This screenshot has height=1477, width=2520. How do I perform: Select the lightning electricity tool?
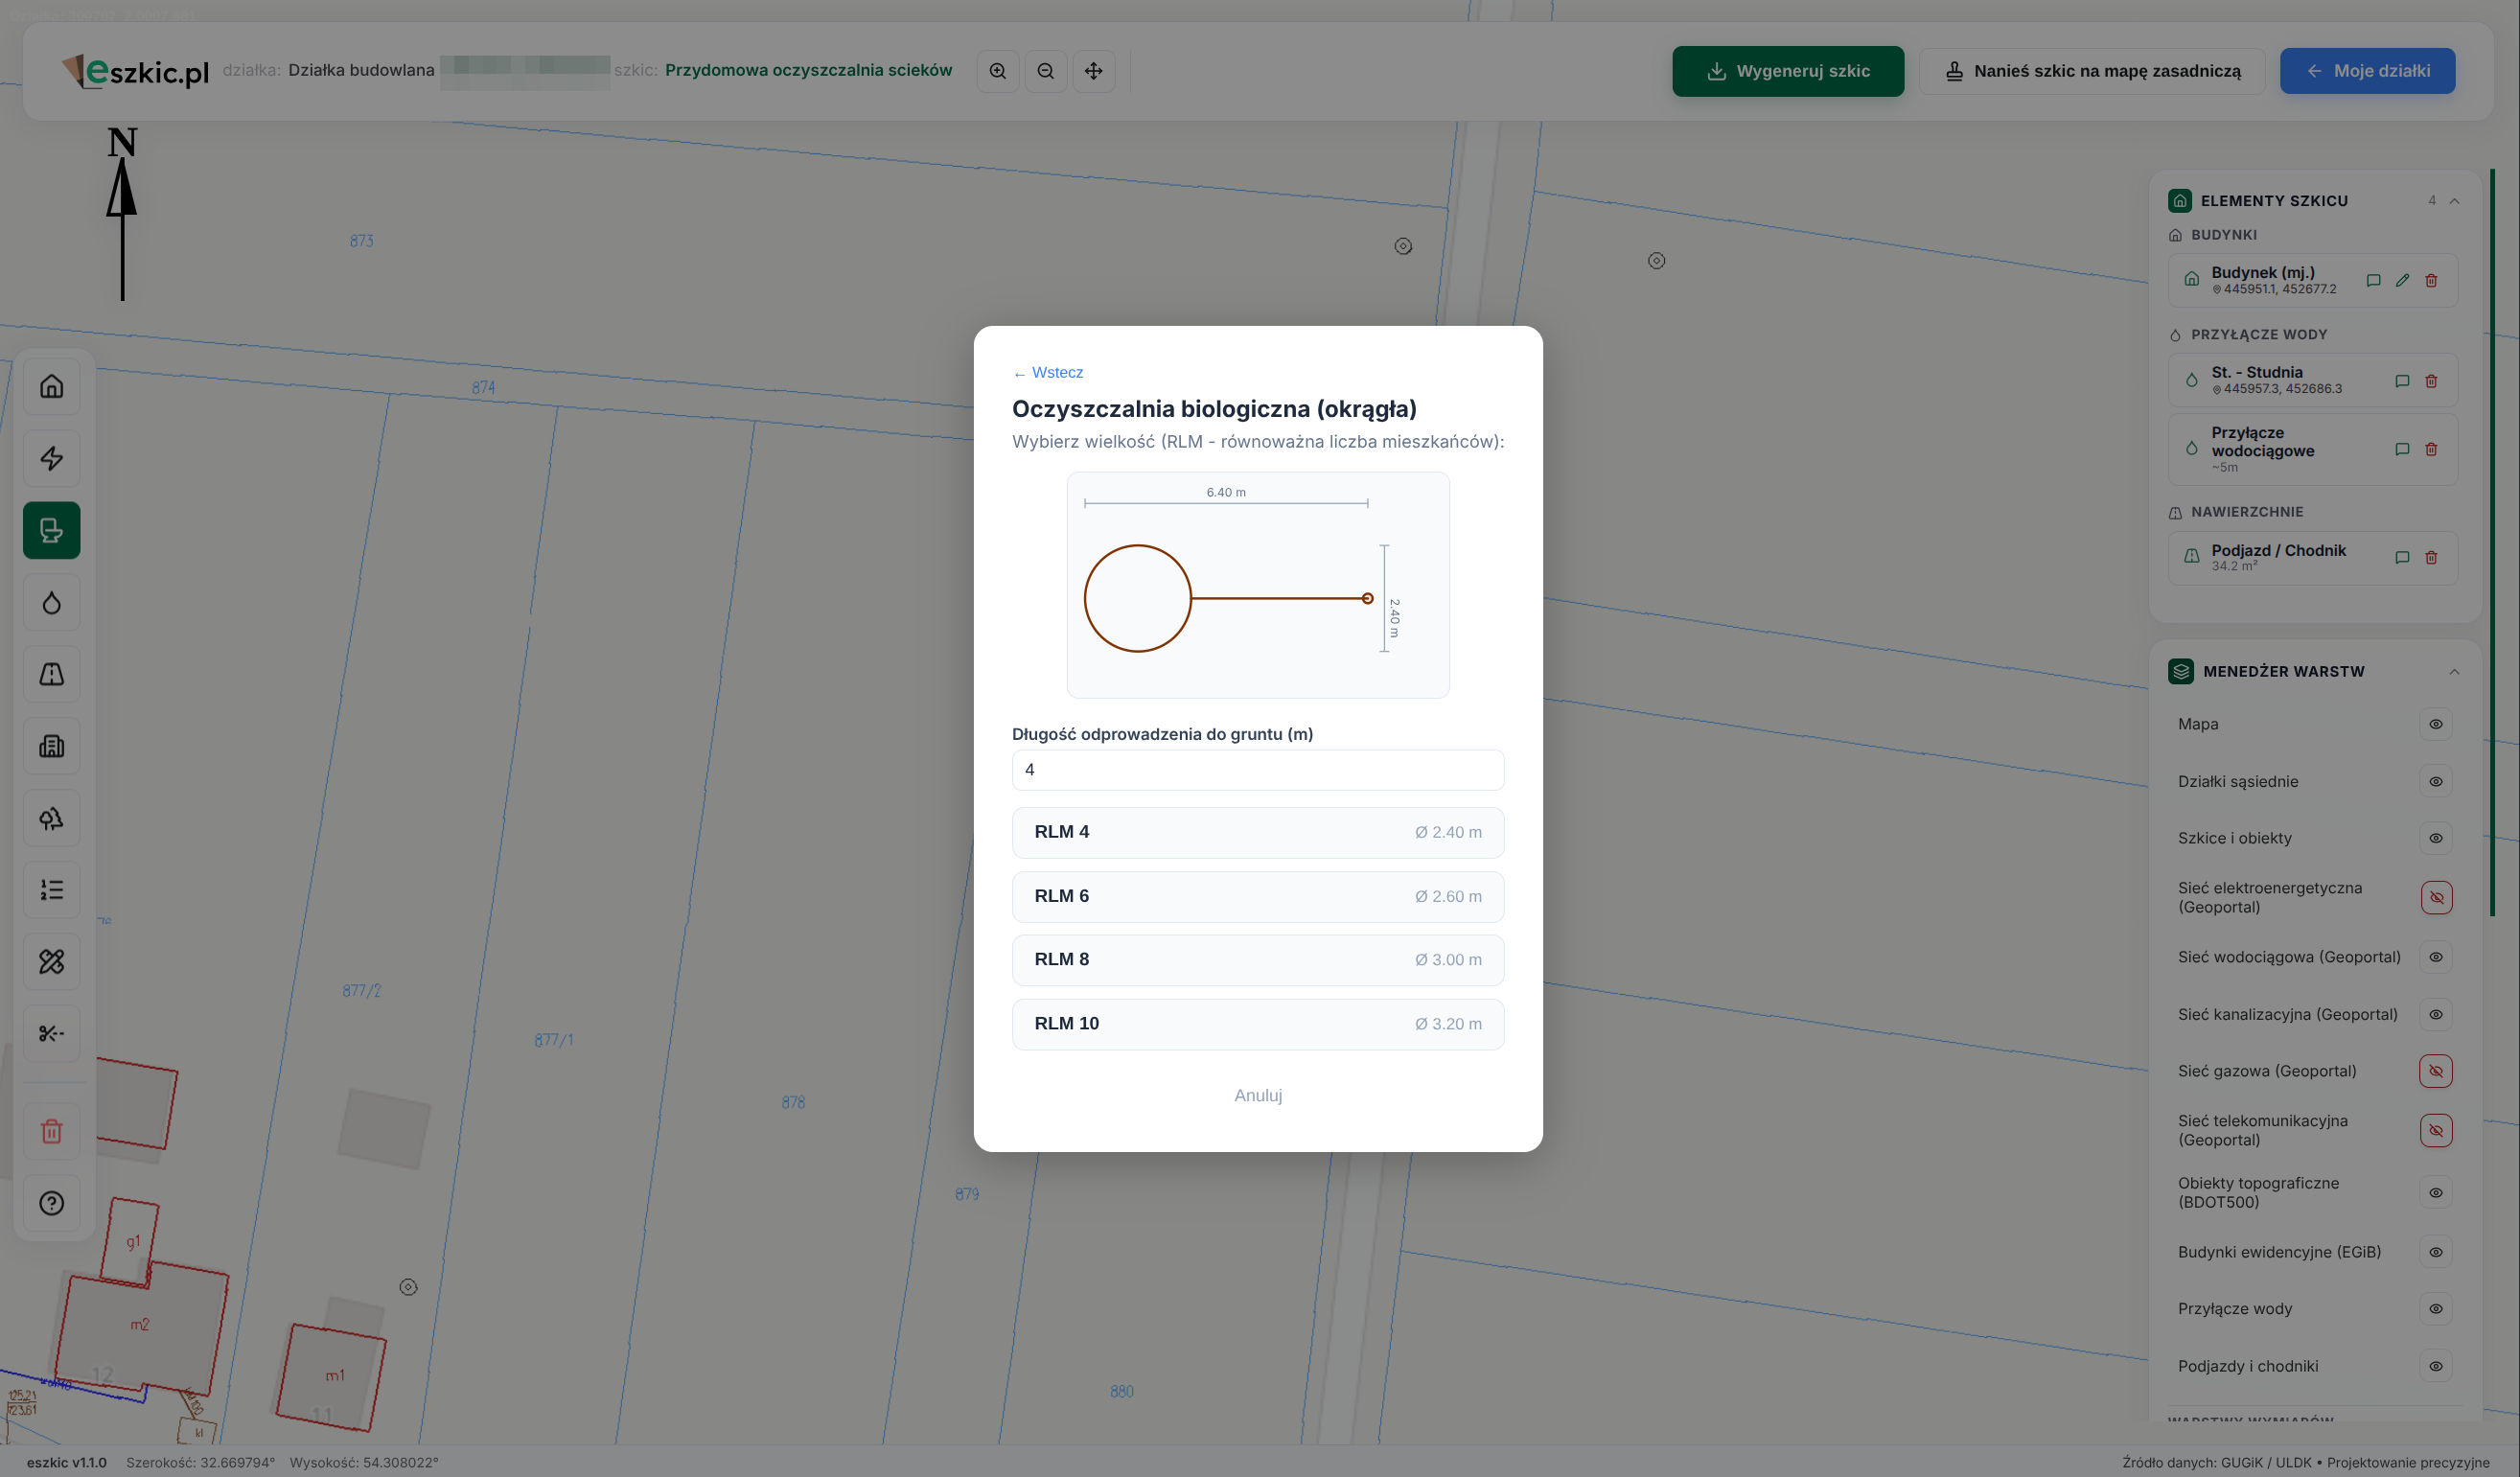click(x=52, y=458)
